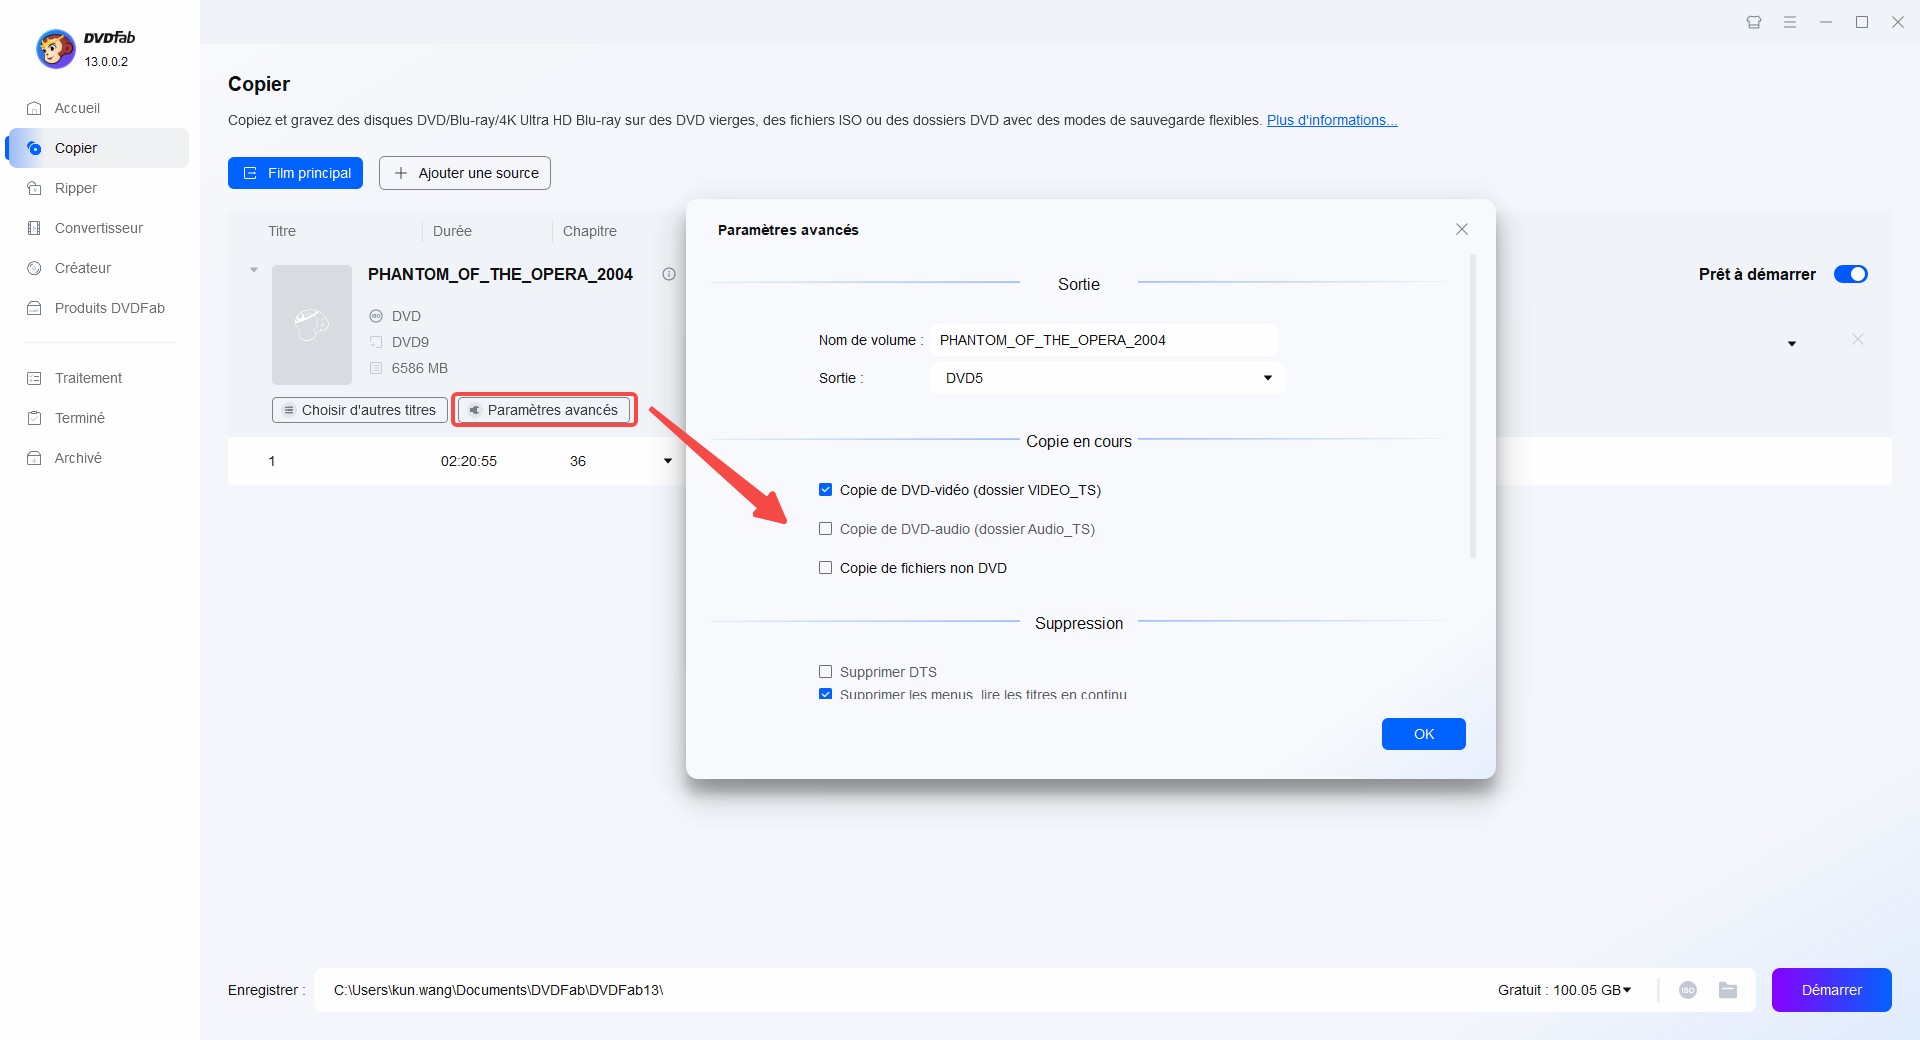Close the Paramètres avancés dialog
1920x1040 pixels.
coord(1462,229)
